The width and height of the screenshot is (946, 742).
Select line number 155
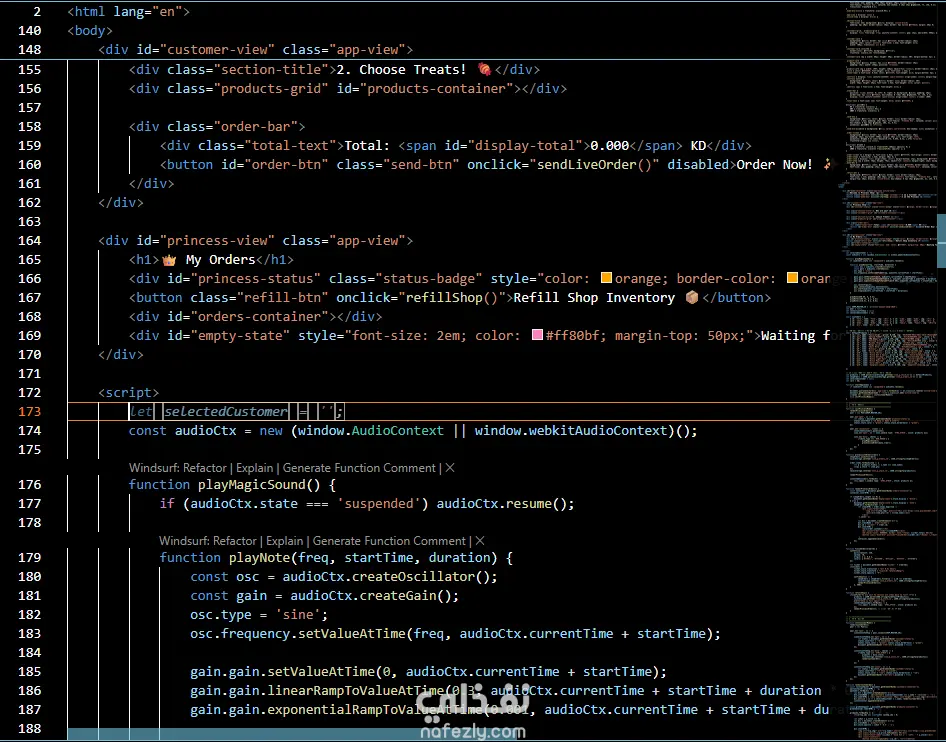click(x=30, y=69)
